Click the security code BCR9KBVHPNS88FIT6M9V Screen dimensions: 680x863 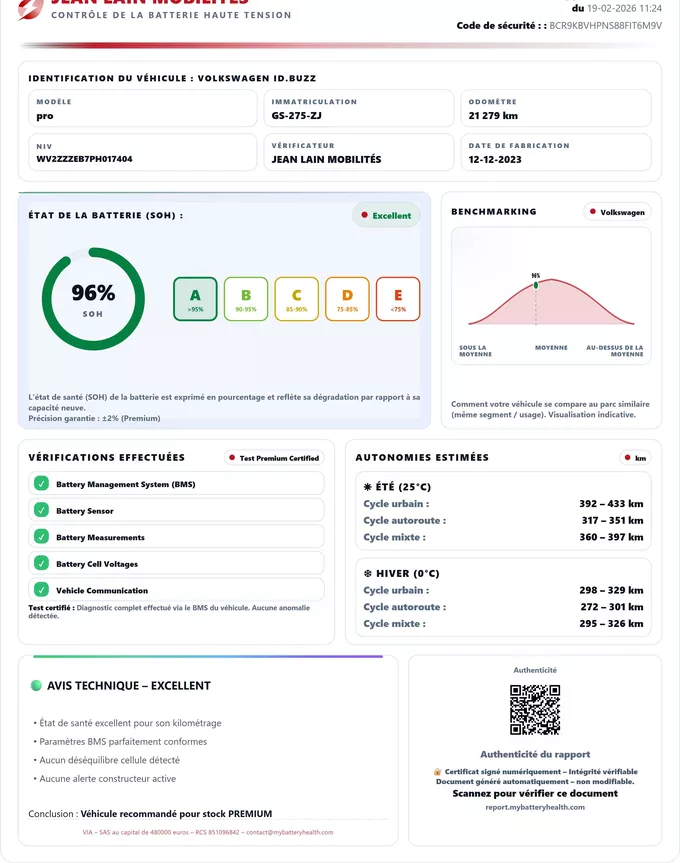point(605,25)
